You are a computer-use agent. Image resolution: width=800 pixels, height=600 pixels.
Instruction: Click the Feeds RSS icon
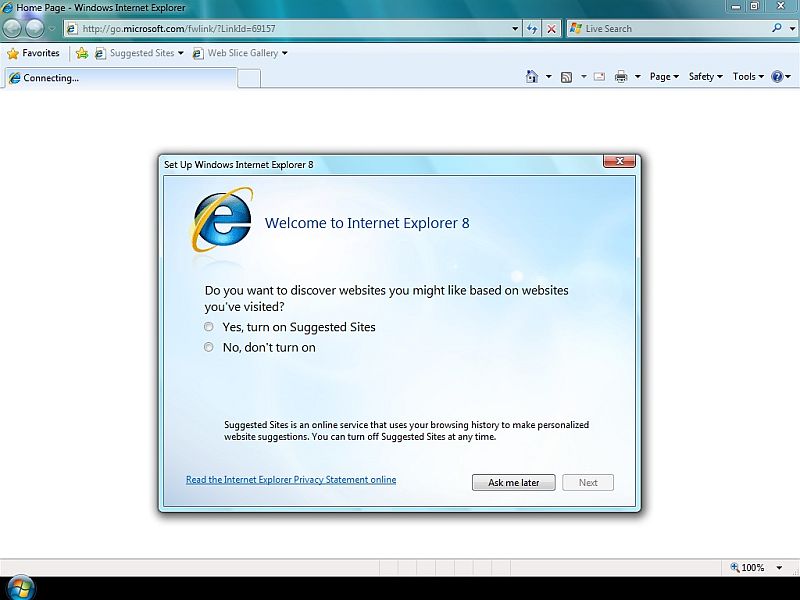coord(566,77)
